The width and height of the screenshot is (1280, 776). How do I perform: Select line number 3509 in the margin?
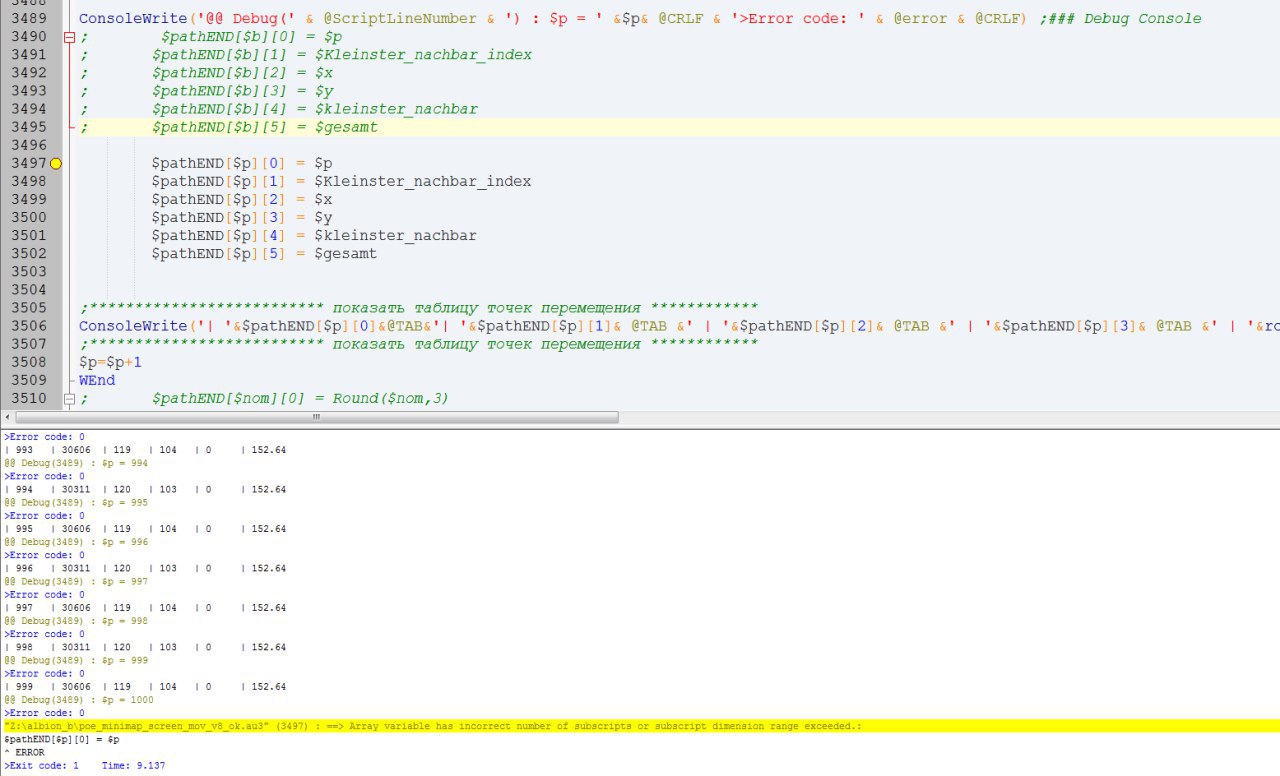coord(29,380)
